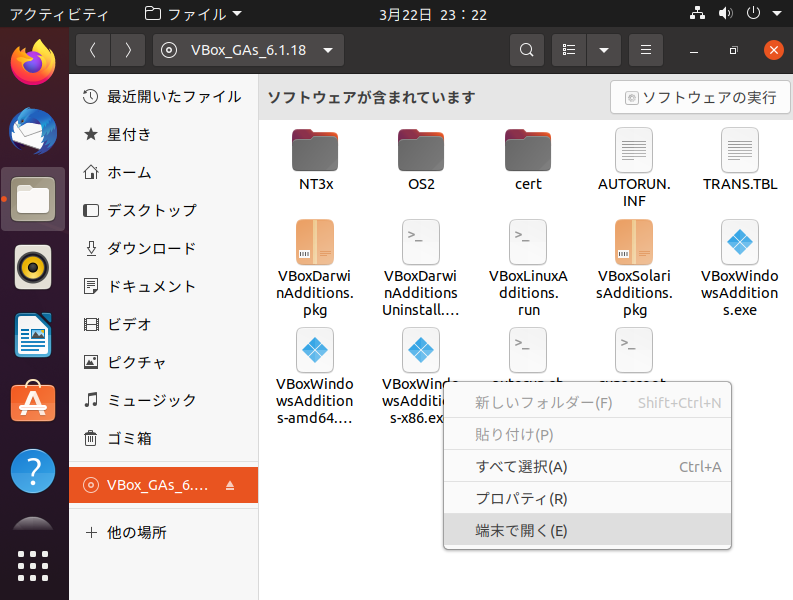Select VBoxSolarisAdditions.pkg package
The width and height of the screenshot is (793, 600).
634,269
